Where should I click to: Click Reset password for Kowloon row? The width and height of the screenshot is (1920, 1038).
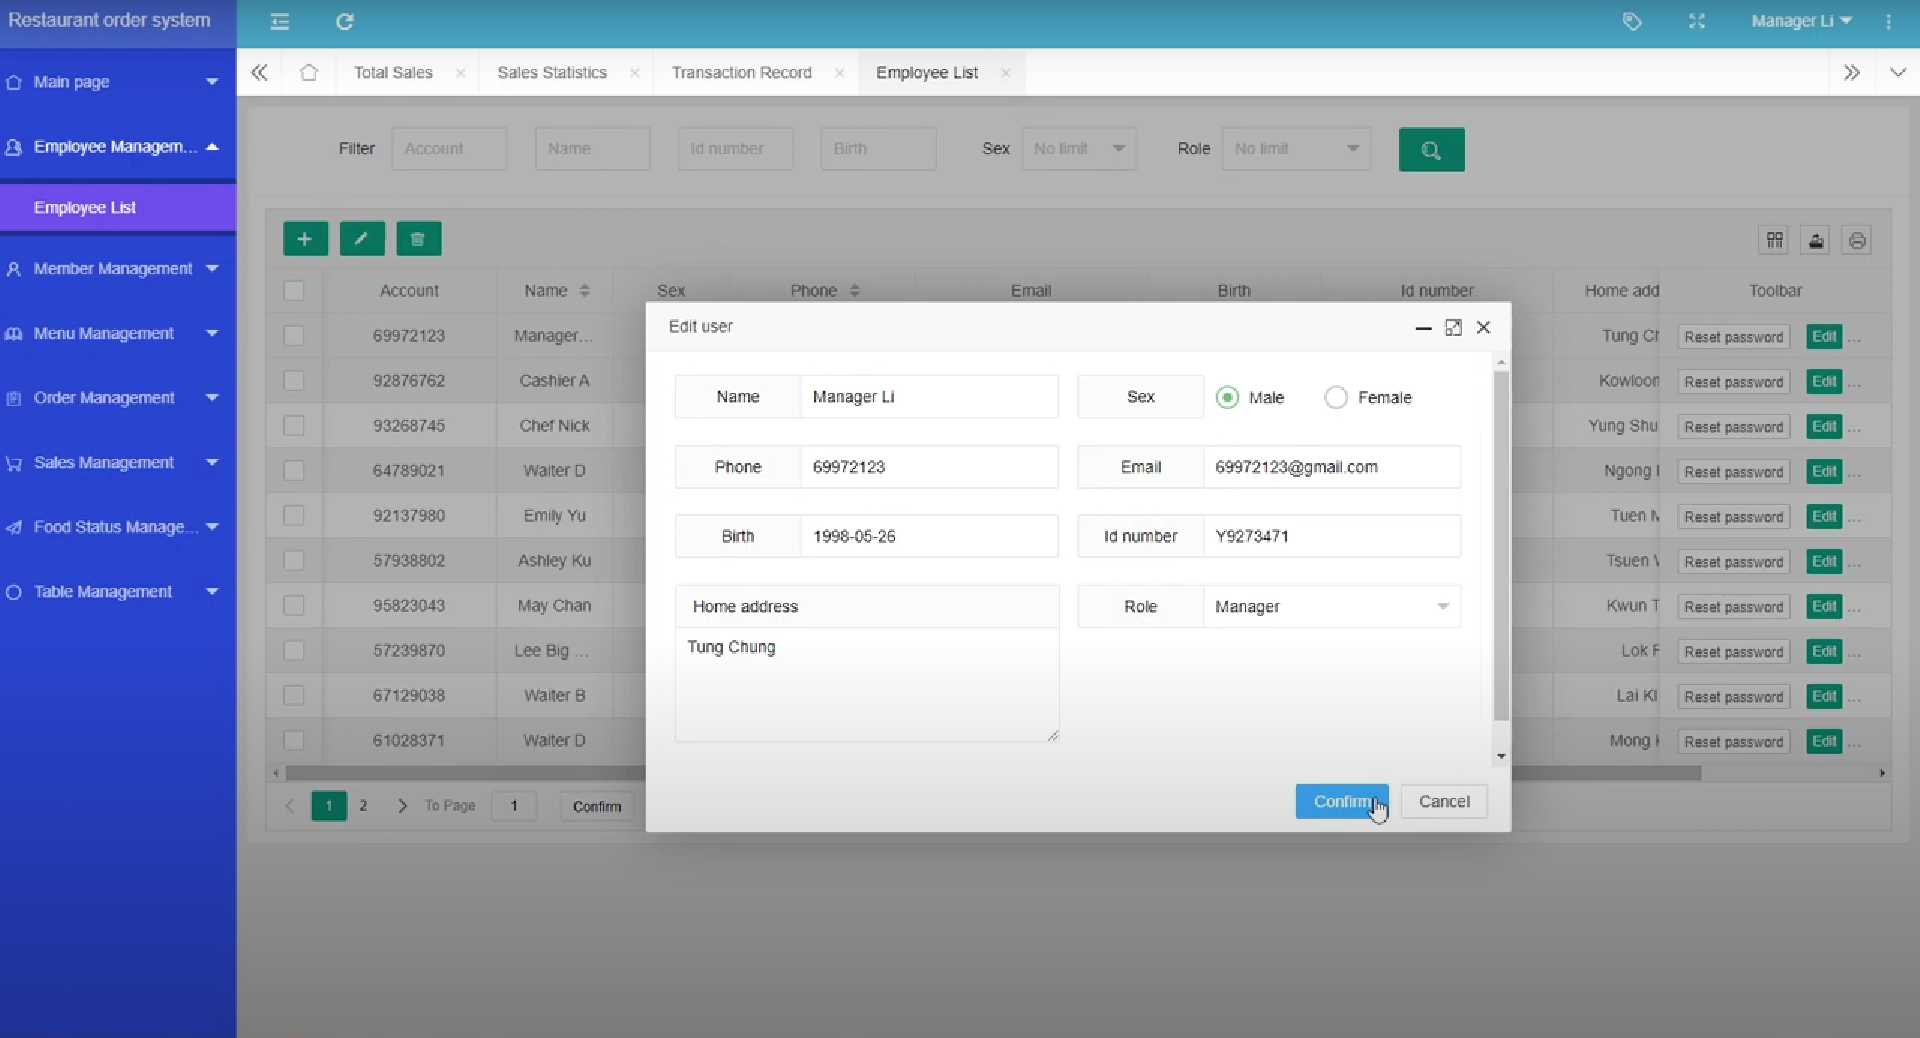pyautogui.click(x=1733, y=382)
